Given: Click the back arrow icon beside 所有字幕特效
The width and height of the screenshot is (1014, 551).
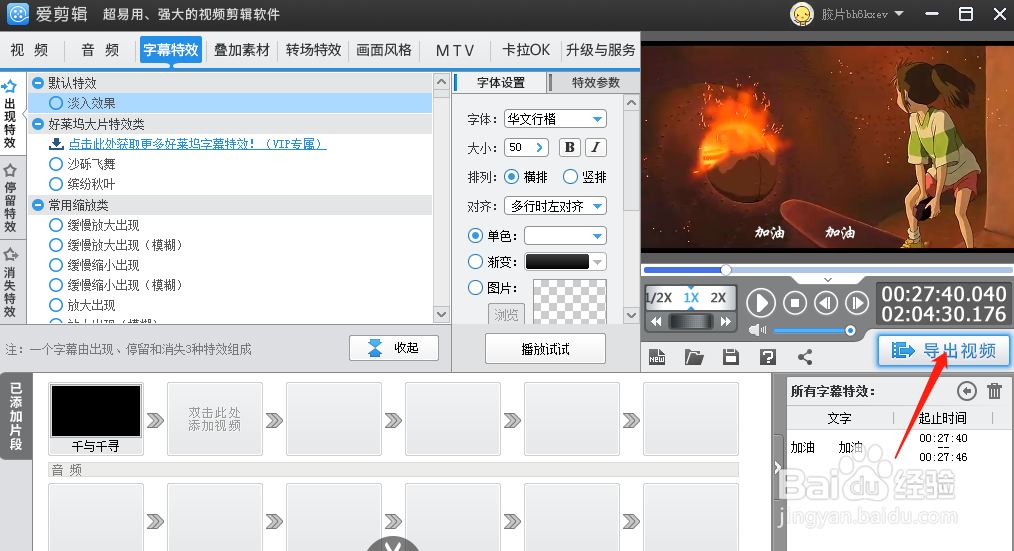Looking at the screenshot, I should click(967, 391).
